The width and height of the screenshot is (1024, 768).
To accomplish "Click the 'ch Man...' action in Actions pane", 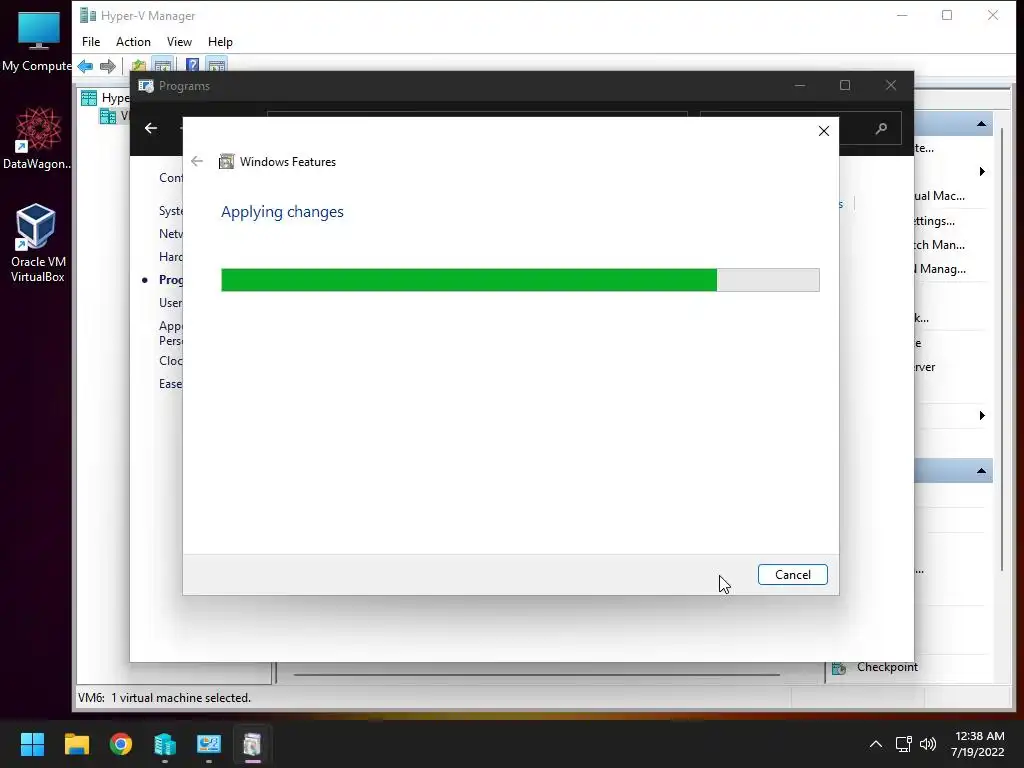I will tap(939, 245).
